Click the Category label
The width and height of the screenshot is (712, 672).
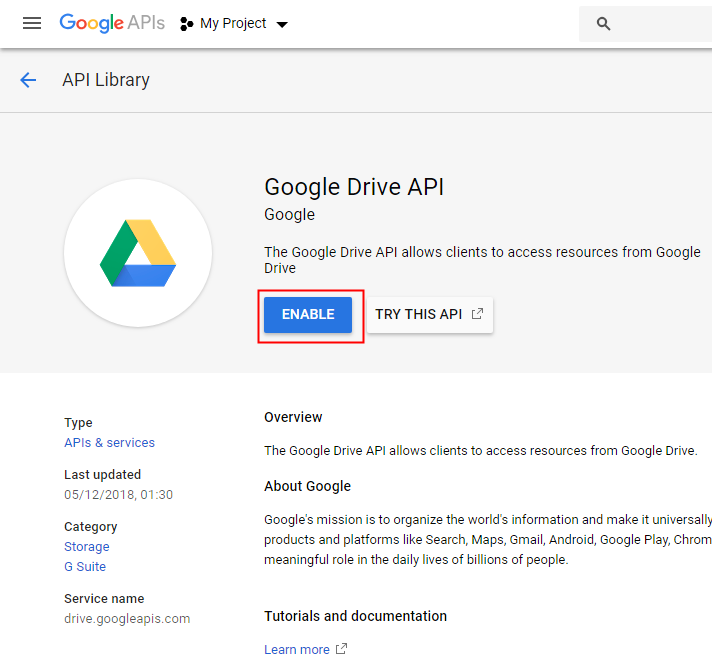(x=90, y=527)
